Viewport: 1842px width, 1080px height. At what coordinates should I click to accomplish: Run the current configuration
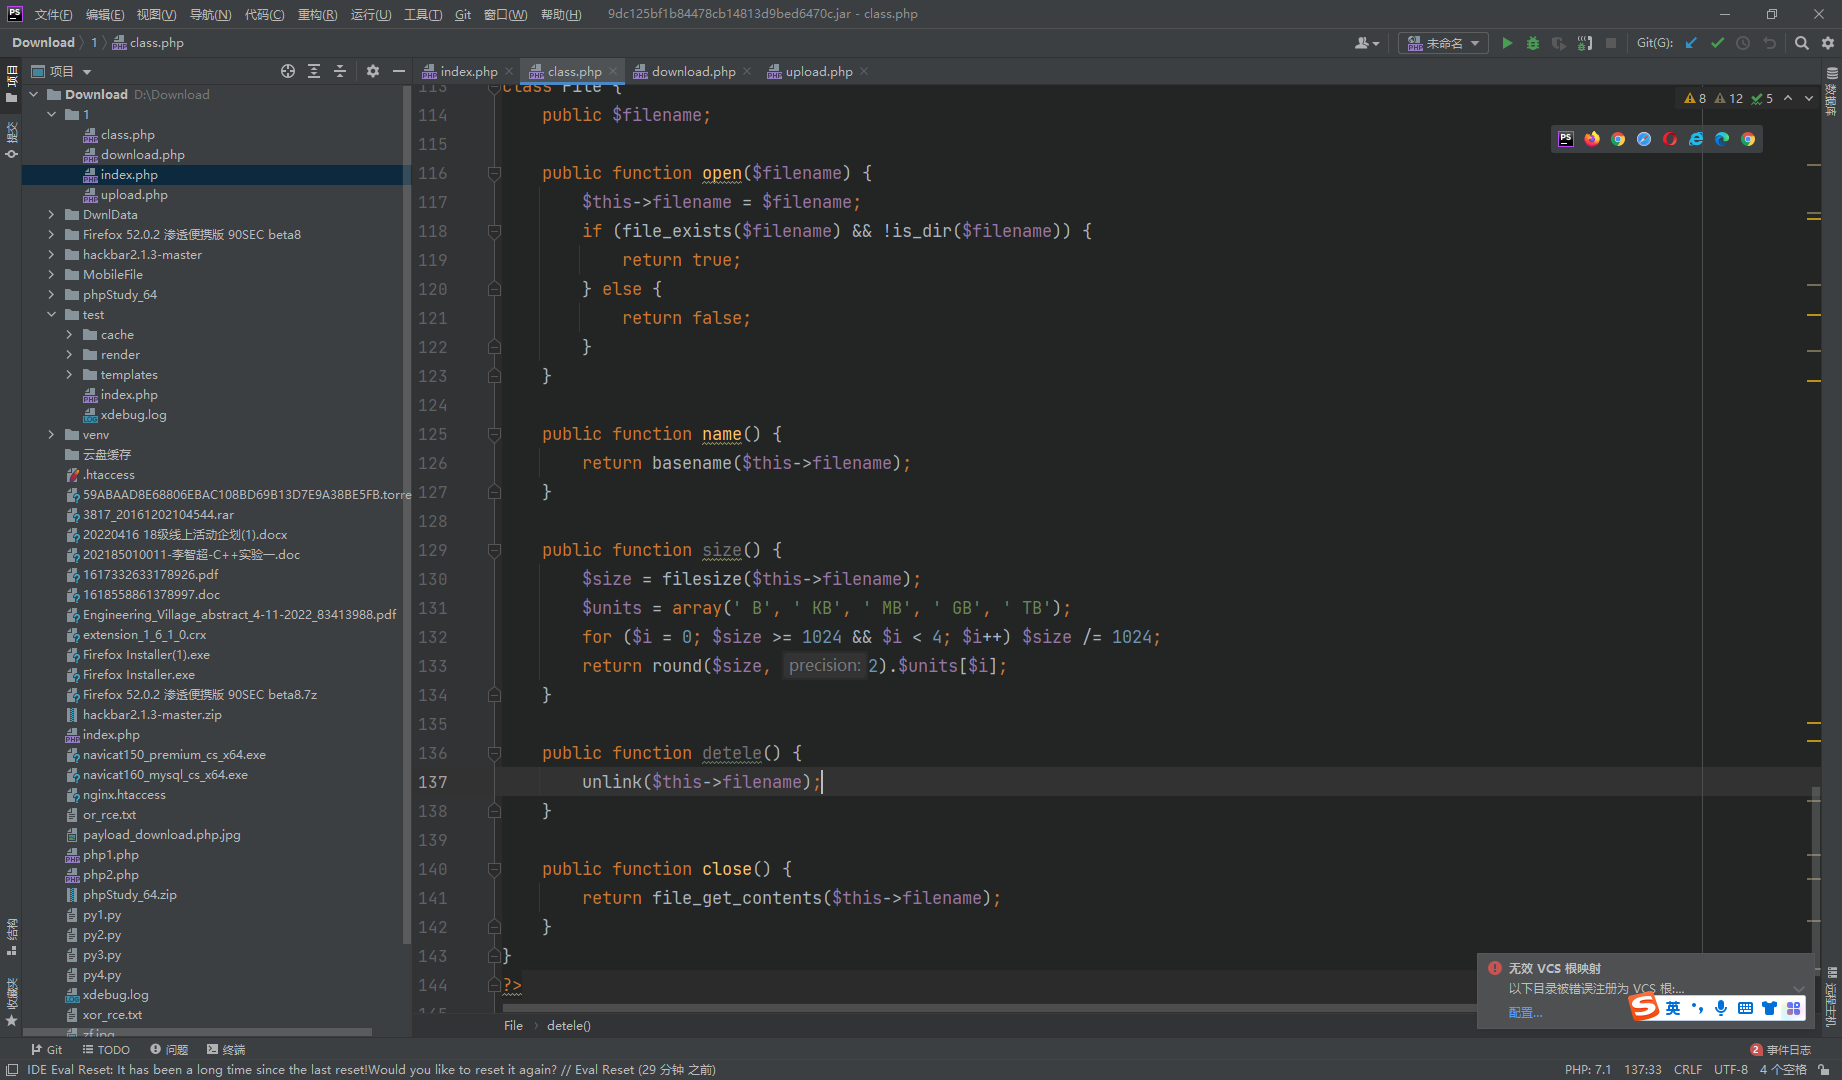click(1507, 43)
